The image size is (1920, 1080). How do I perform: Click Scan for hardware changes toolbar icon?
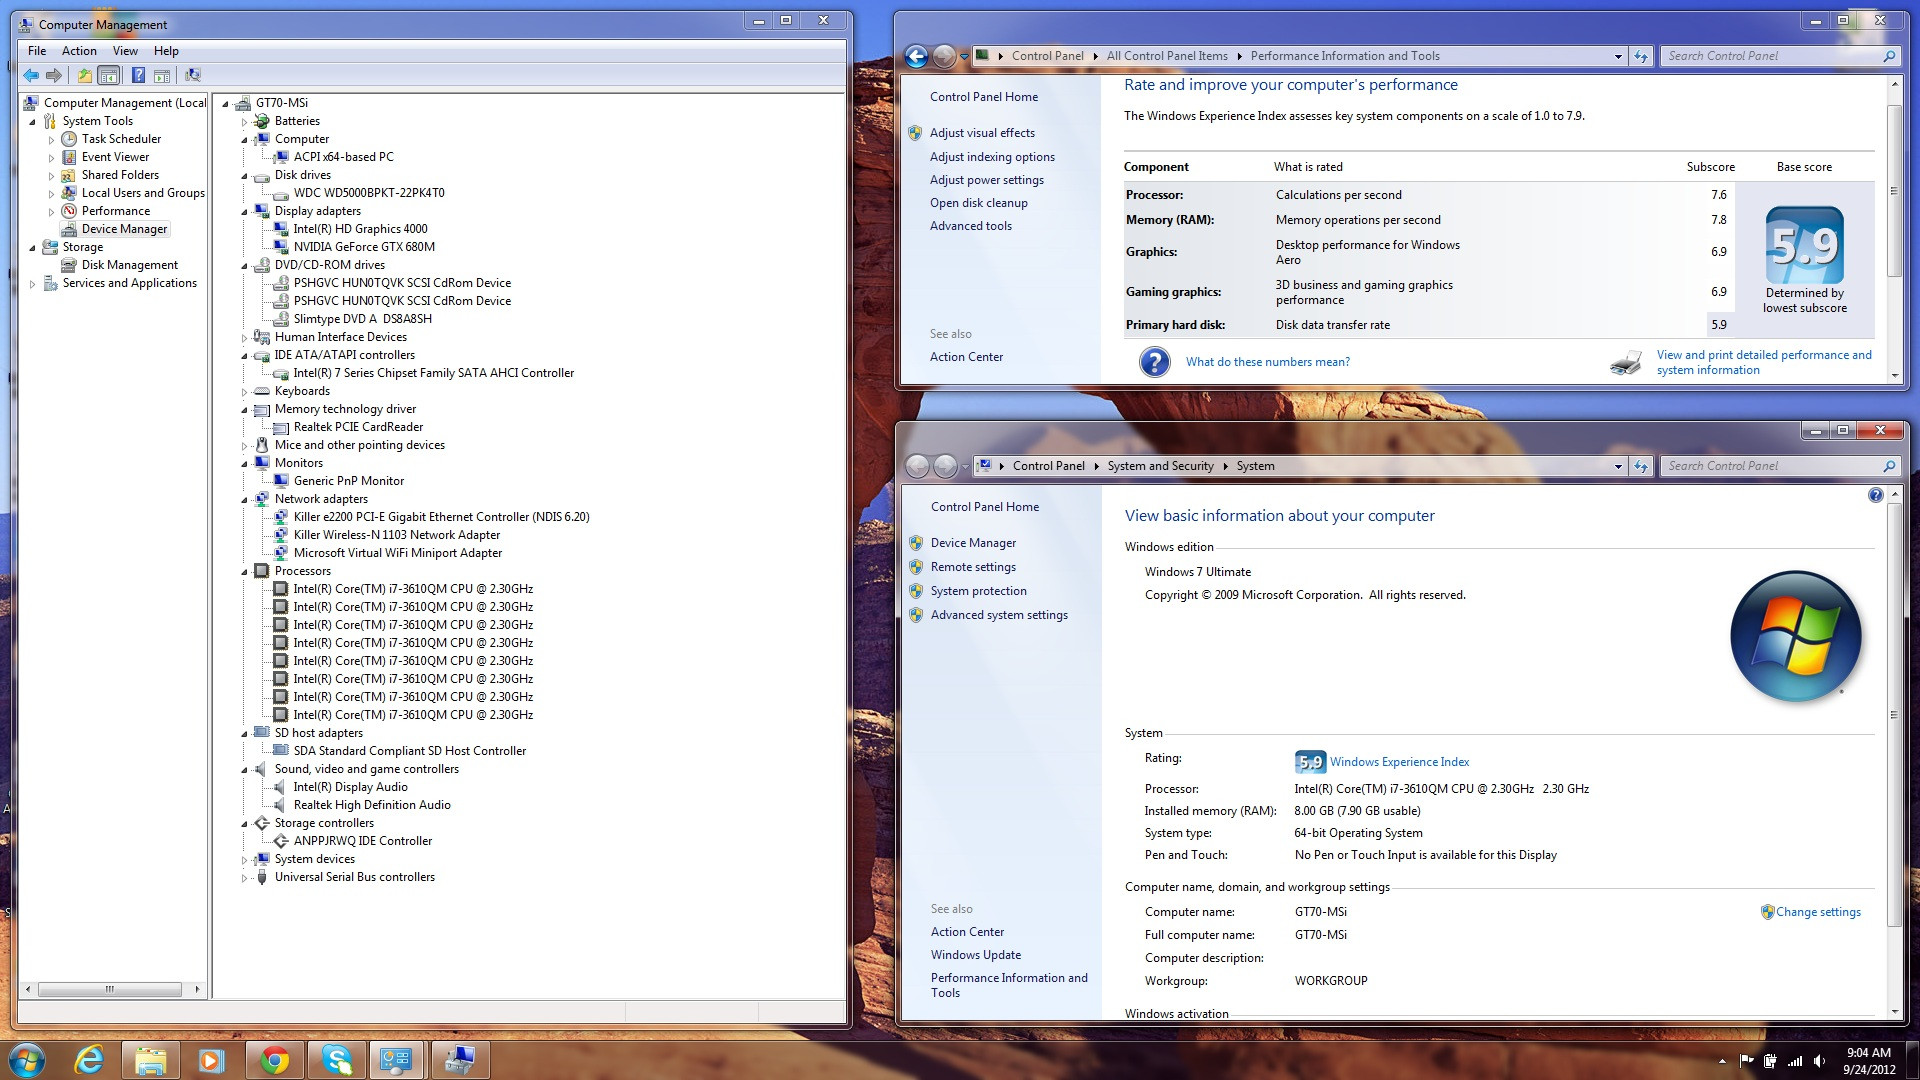click(x=193, y=75)
